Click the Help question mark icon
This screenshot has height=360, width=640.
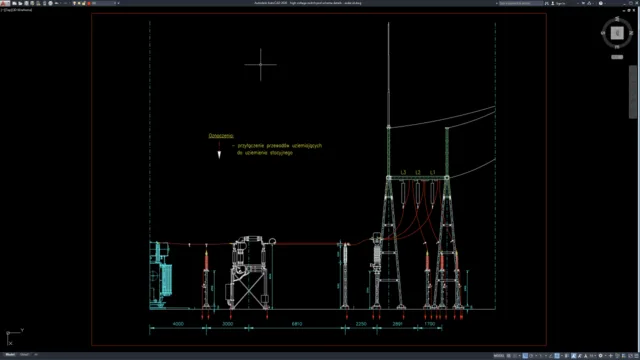click(601, 3)
